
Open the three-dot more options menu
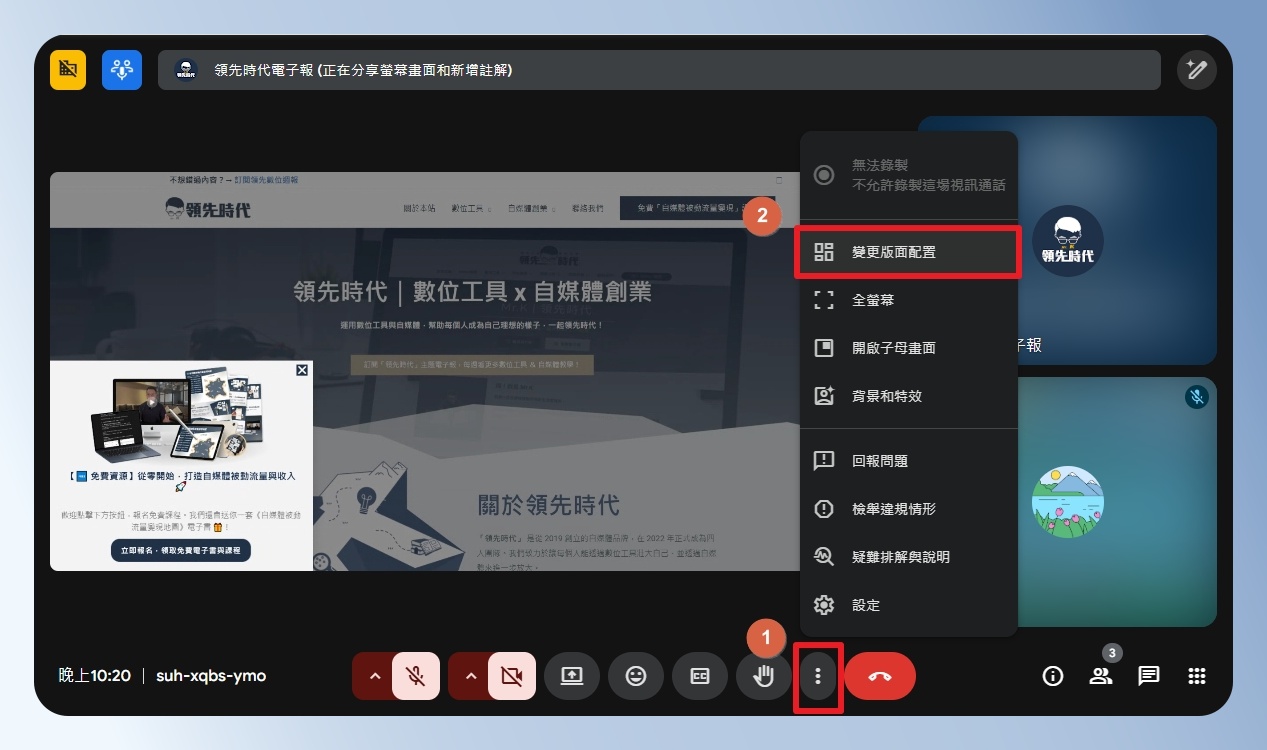pos(818,677)
